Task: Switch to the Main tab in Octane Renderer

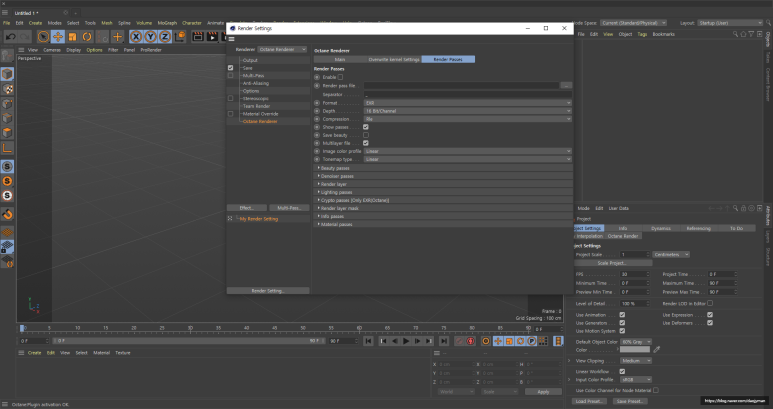Action: point(340,59)
